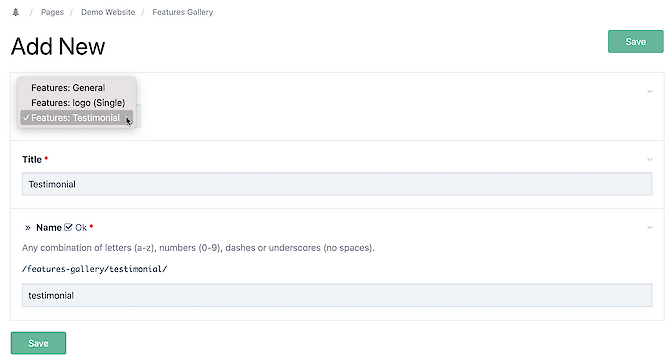Click the Add New page heading
Viewport: 671px width, 363px height.
click(x=58, y=46)
